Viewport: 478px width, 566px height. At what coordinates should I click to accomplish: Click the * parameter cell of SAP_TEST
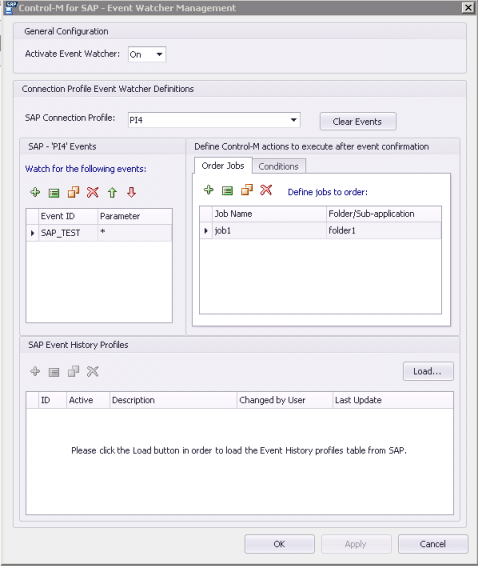[x=135, y=233]
